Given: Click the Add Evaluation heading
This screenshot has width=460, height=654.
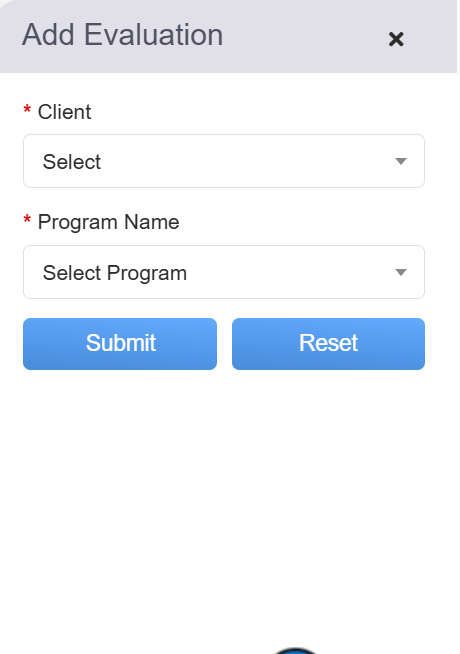Looking at the screenshot, I should (123, 35).
